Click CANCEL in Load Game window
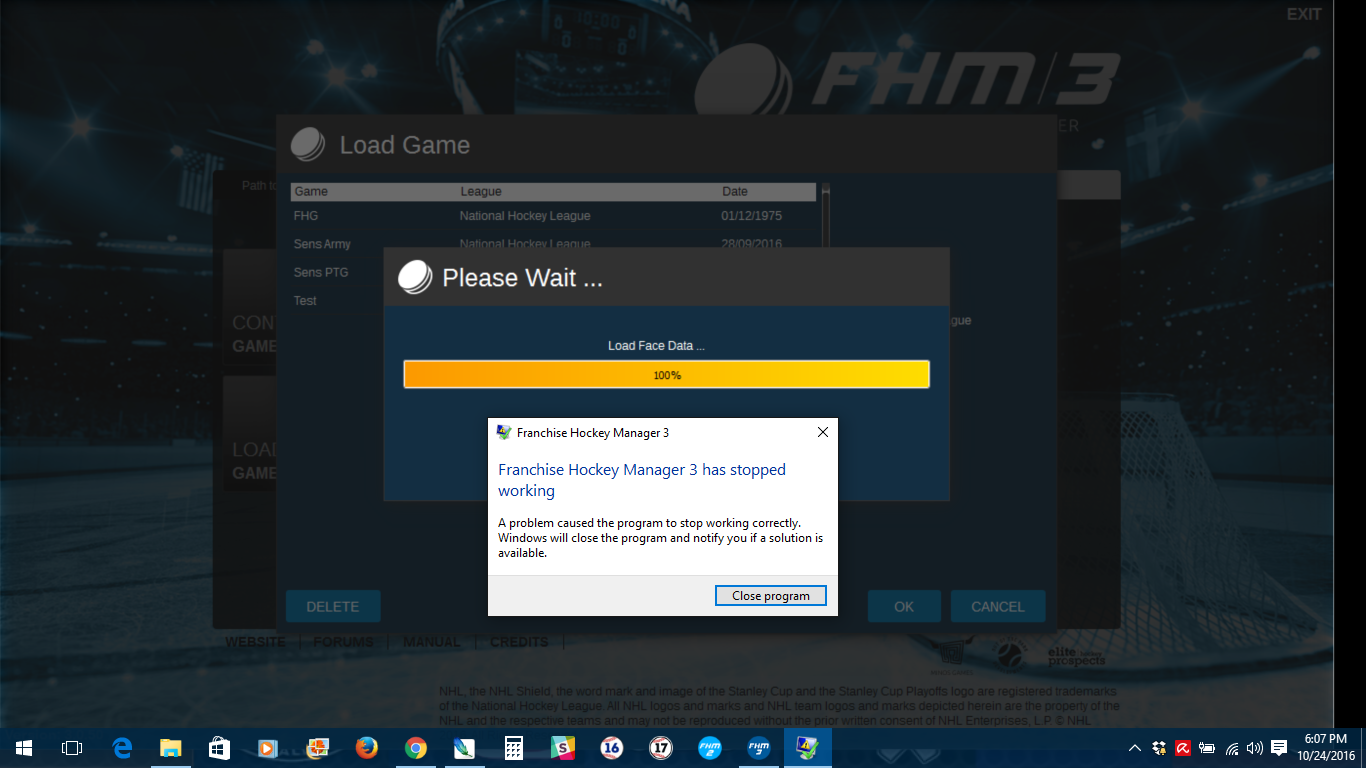 pos(998,606)
